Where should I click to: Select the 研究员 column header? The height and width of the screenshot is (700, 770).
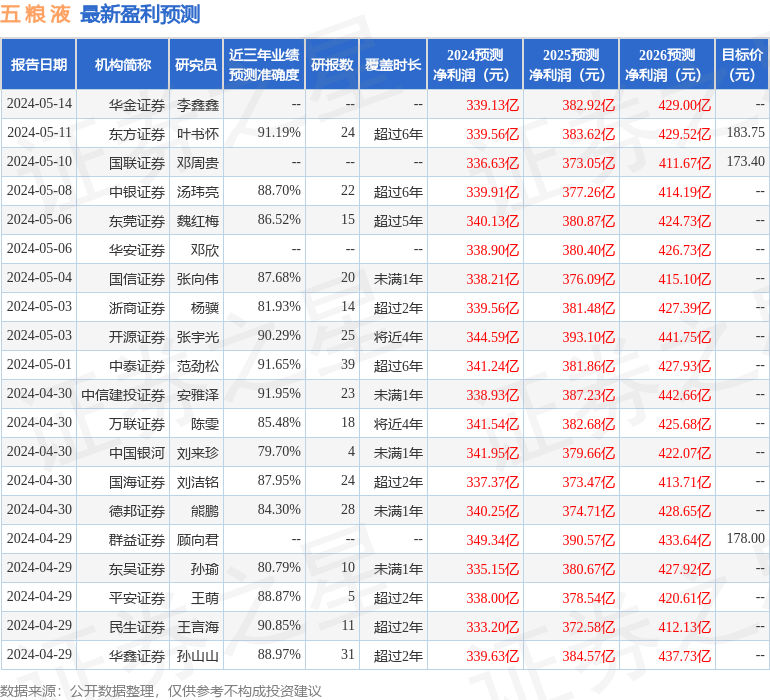click(196, 65)
